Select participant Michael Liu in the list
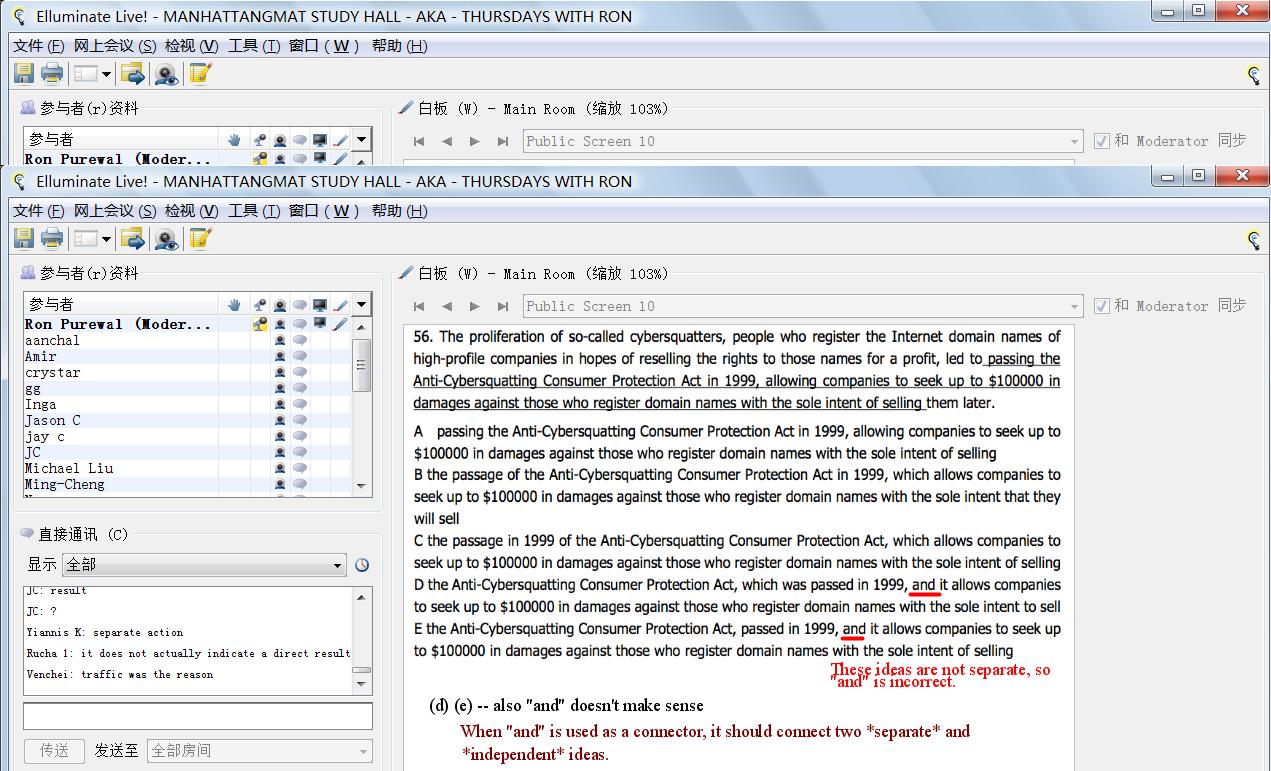Screen dimensions: 1271x771 (68, 468)
